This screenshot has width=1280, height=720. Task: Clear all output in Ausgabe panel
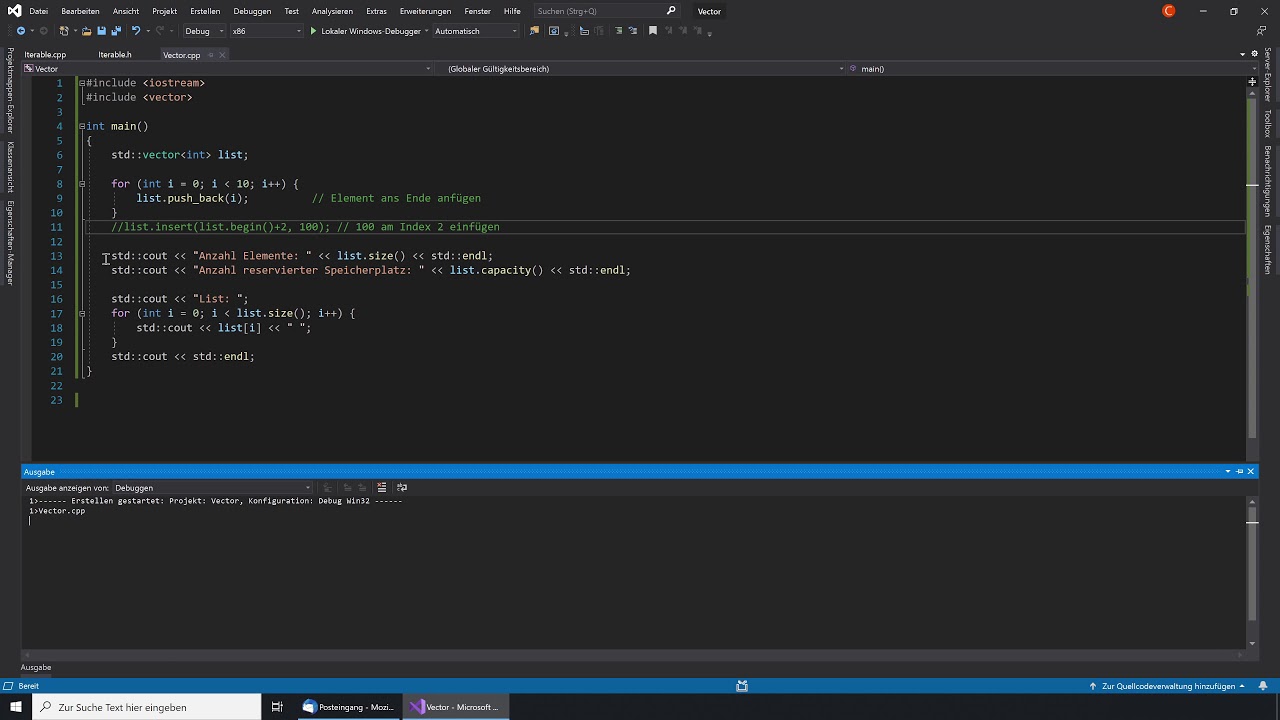[382, 488]
